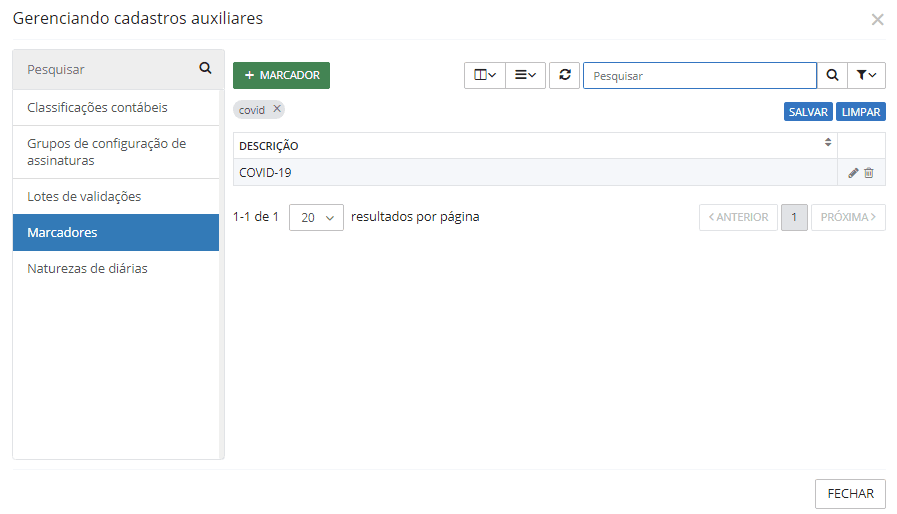Remove the covid filter tag
The image size is (897, 514).
point(277,110)
